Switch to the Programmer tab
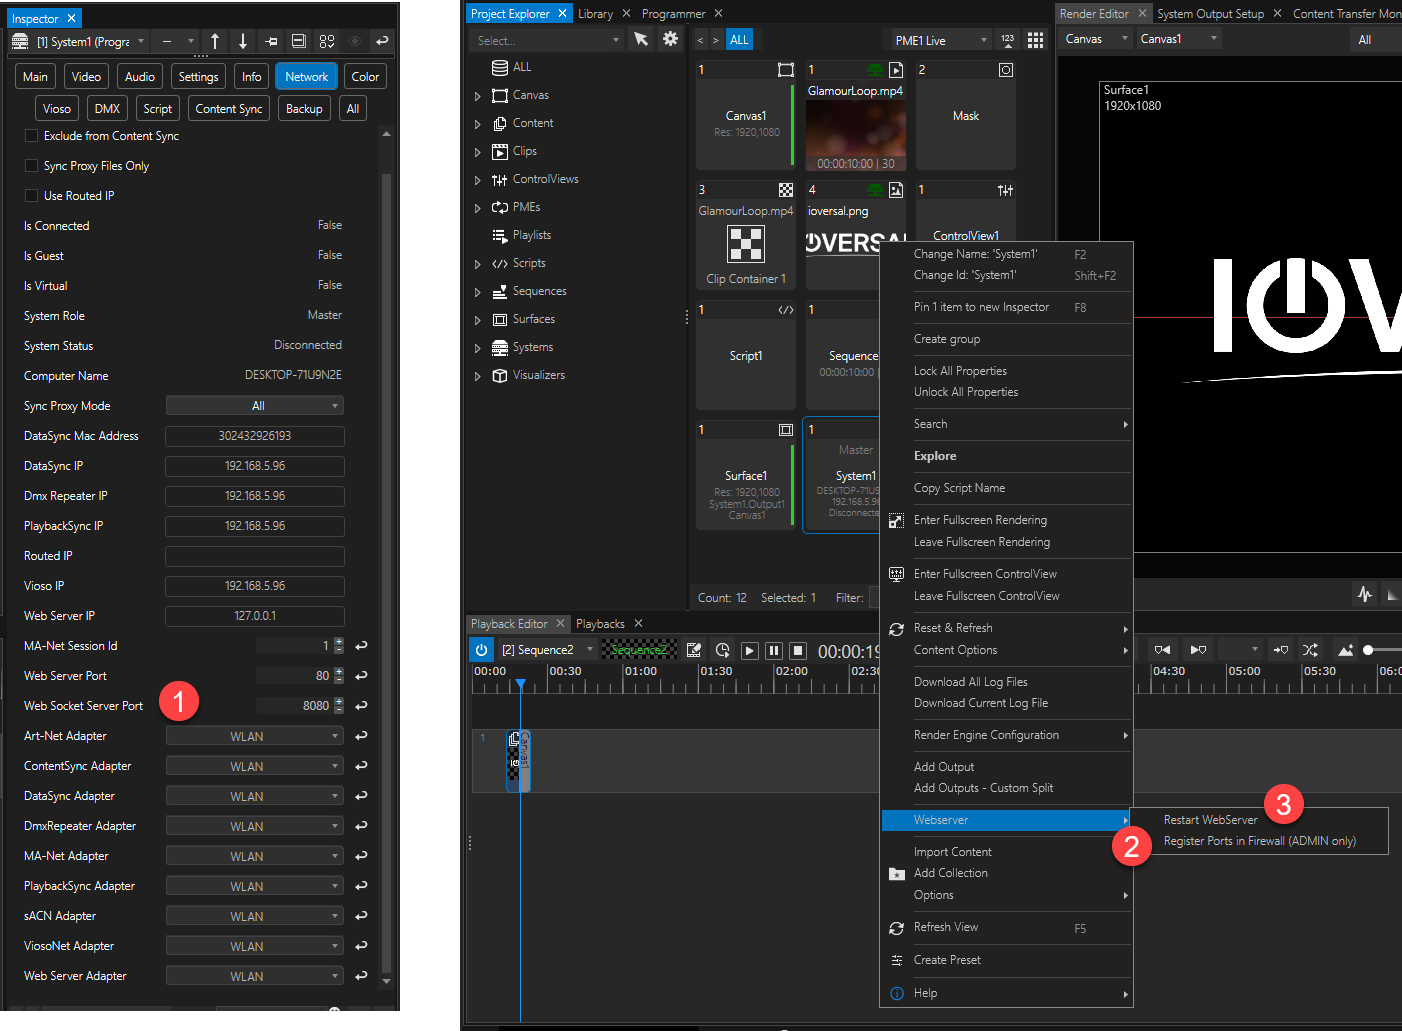1402x1031 pixels. tap(673, 14)
